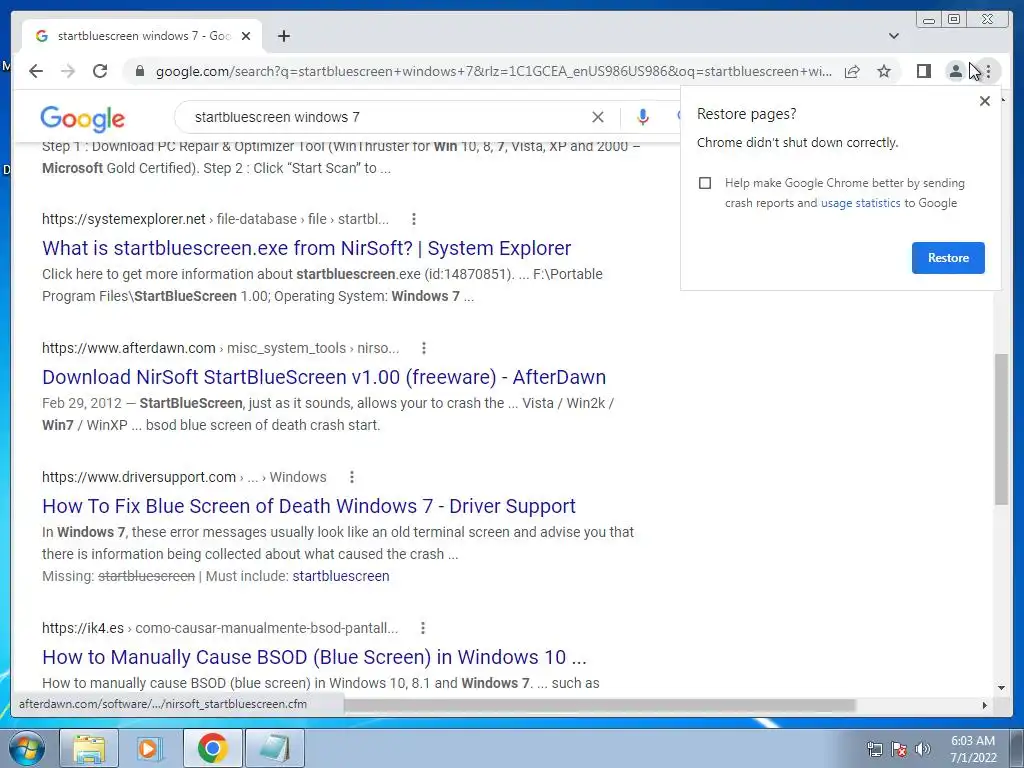The image size is (1024, 768).
Task: Reload the current page
Action: coord(100,71)
